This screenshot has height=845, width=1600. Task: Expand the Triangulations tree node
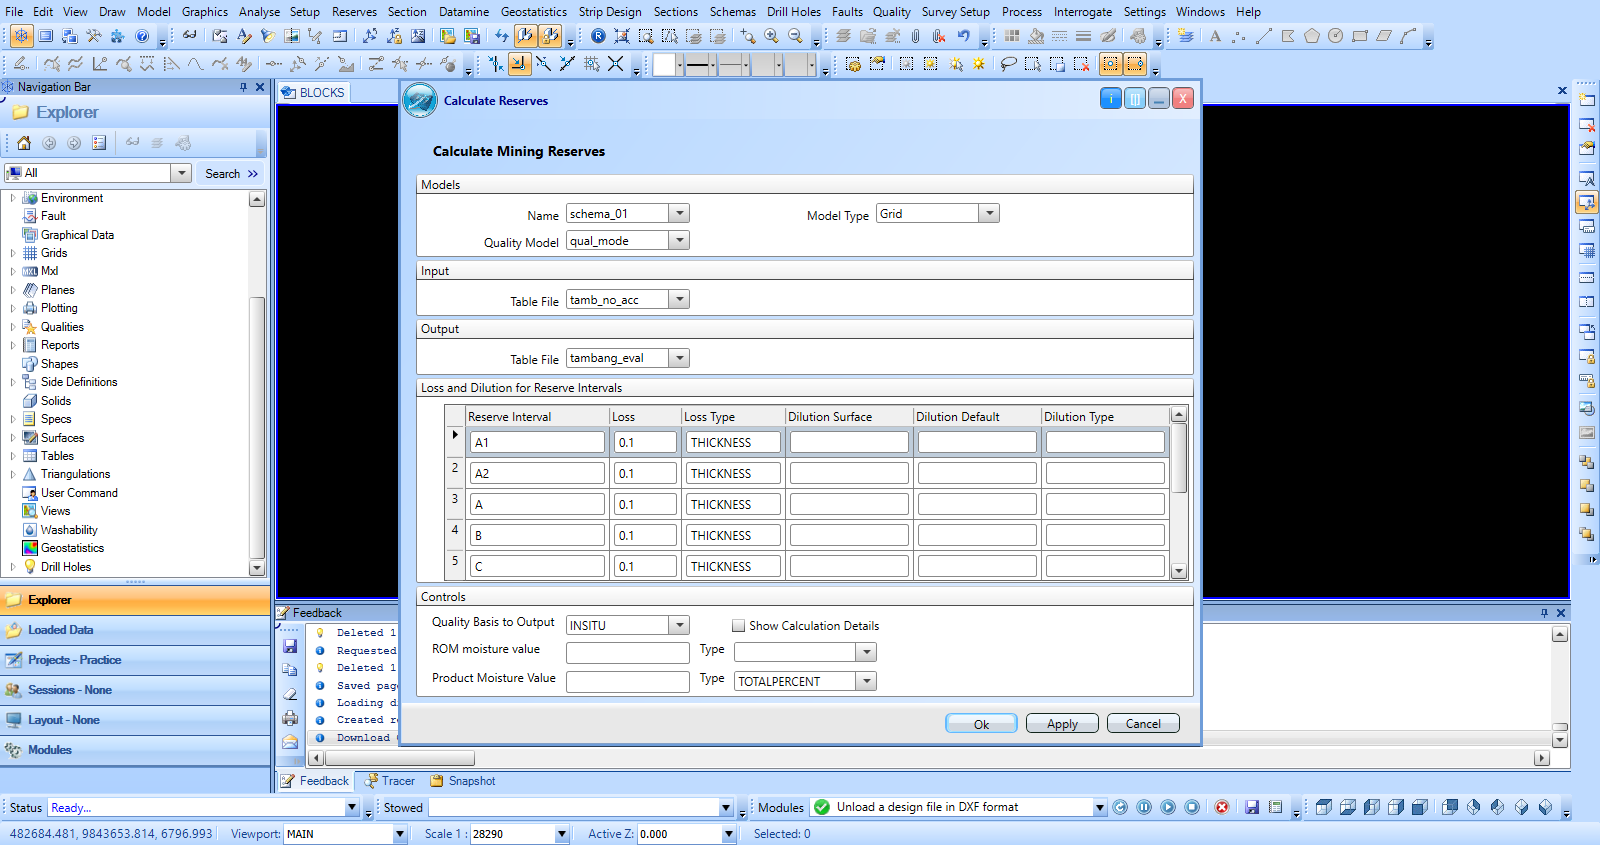pos(13,474)
